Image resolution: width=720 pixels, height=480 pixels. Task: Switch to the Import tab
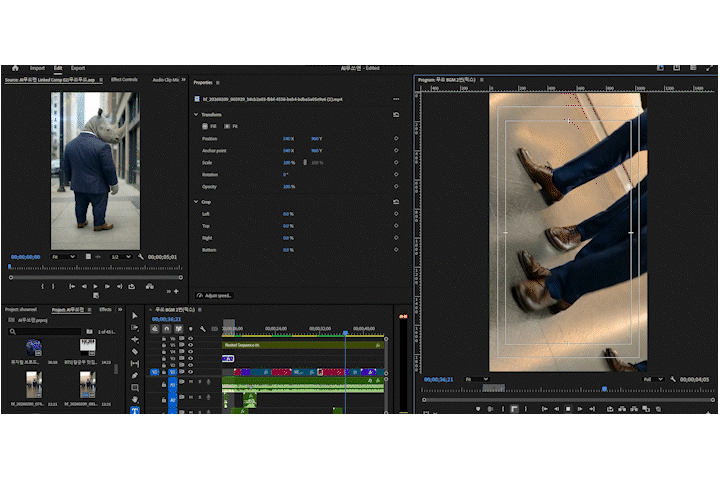tap(37, 68)
